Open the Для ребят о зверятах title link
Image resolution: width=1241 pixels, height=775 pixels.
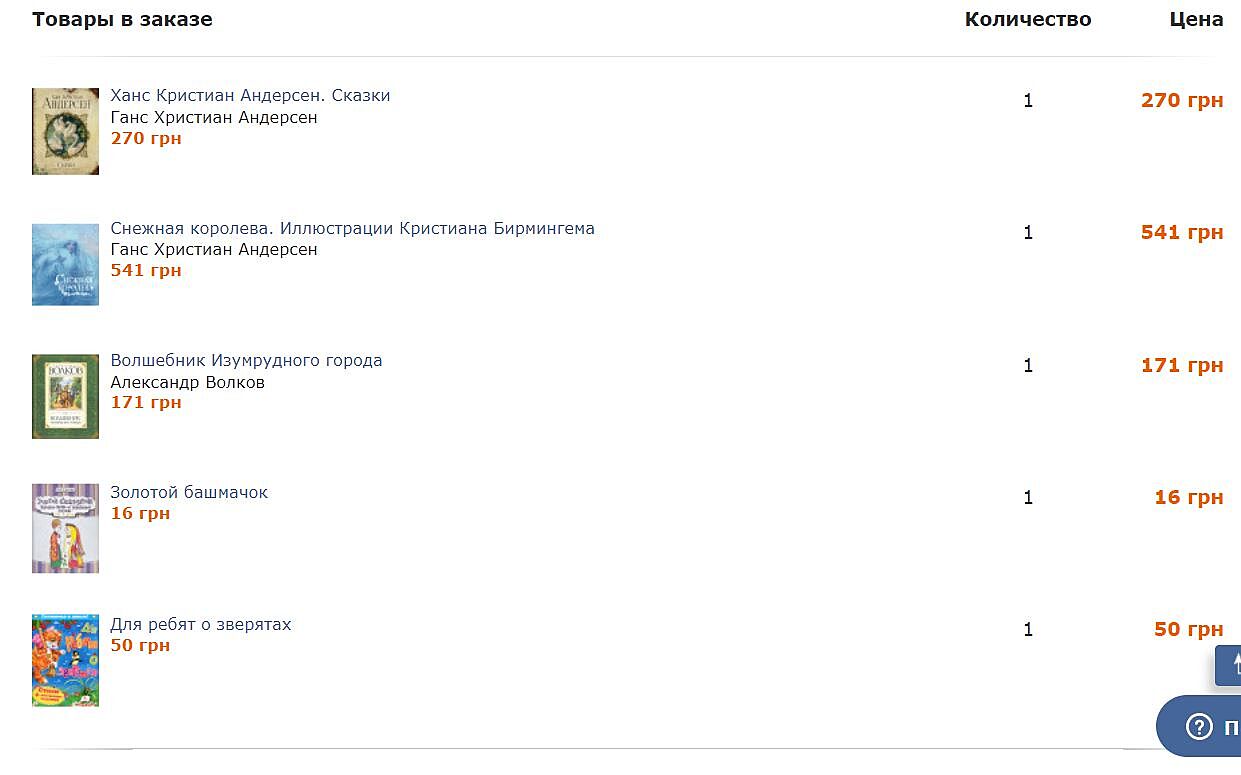coord(201,624)
